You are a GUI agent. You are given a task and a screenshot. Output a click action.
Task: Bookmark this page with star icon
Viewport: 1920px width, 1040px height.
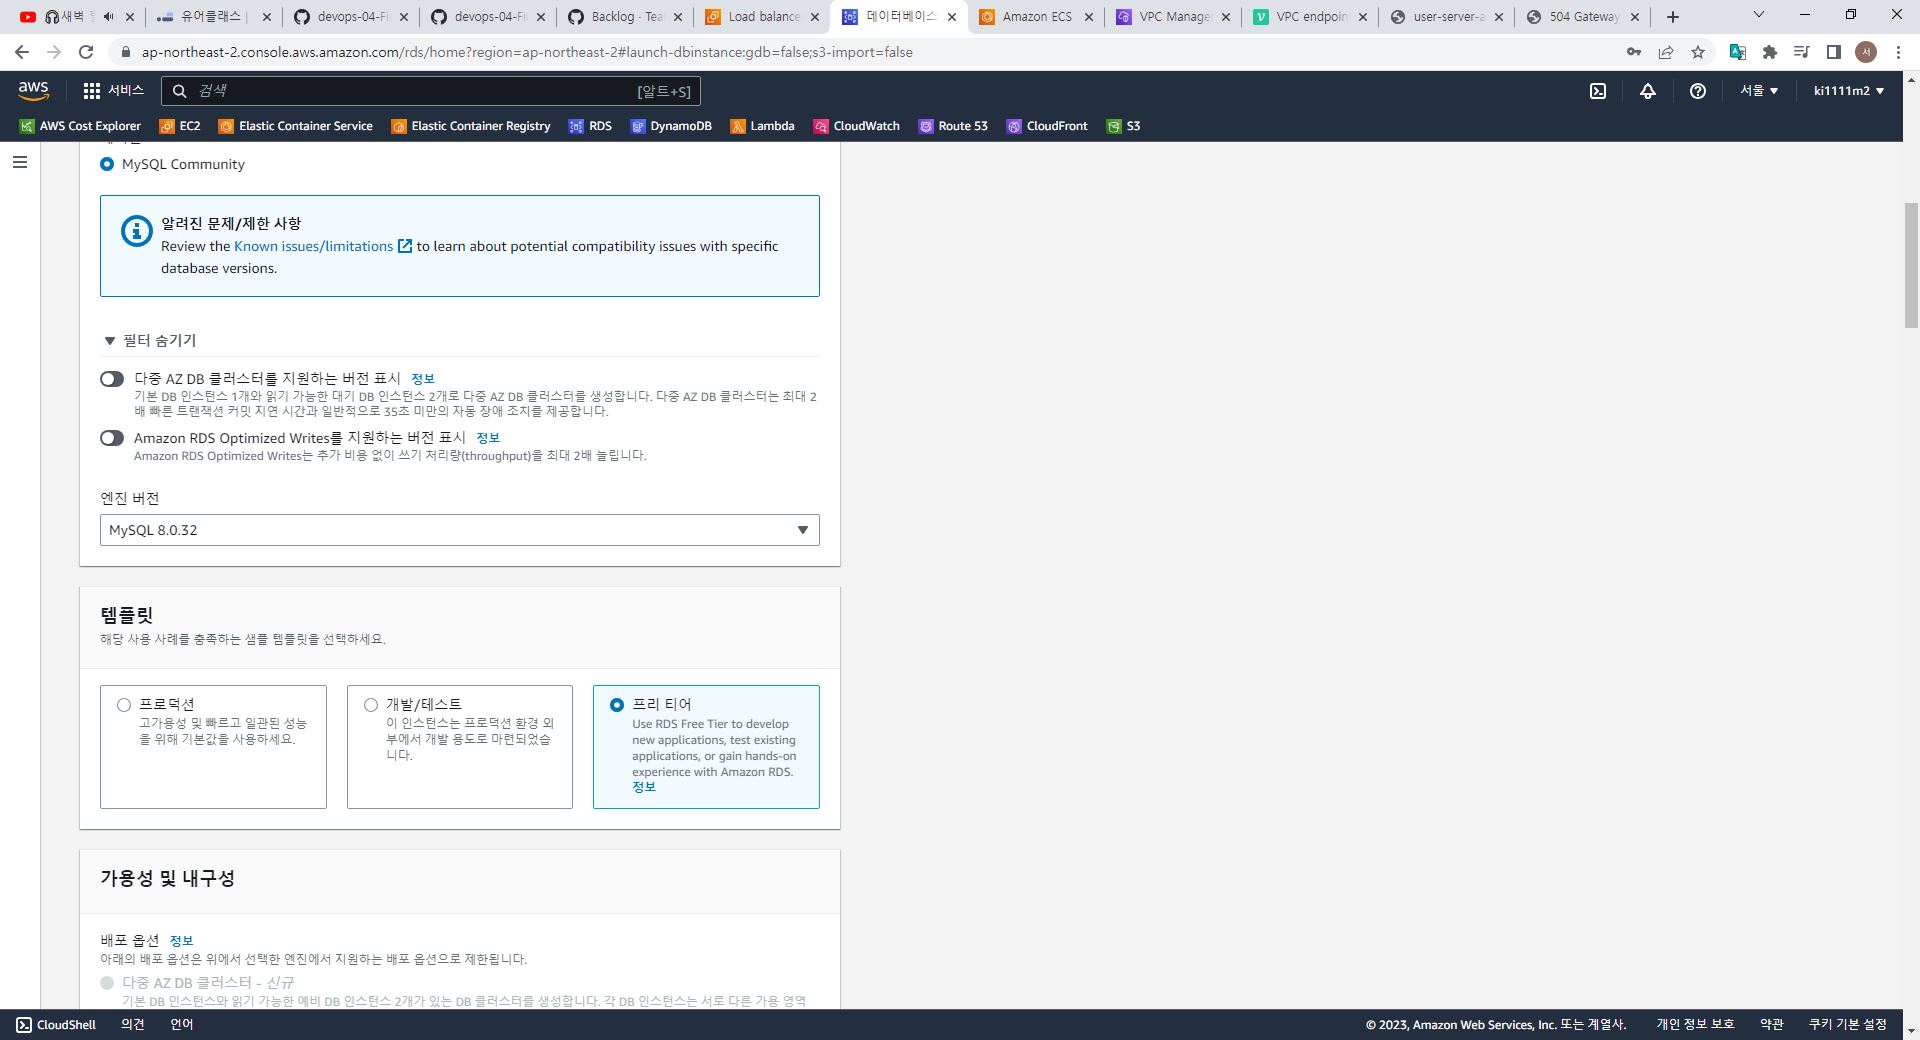pyautogui.click(x=1698, y=52)
